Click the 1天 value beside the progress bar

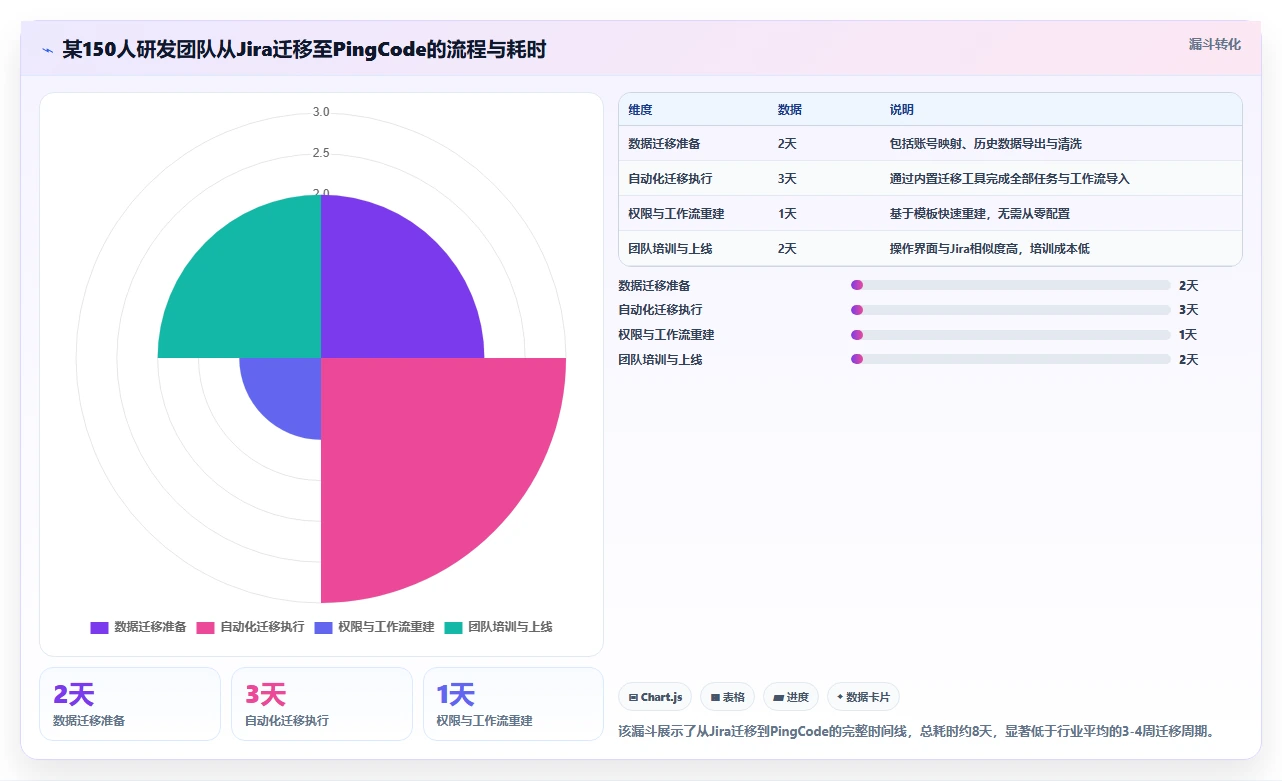click(x=1188, y=335)
